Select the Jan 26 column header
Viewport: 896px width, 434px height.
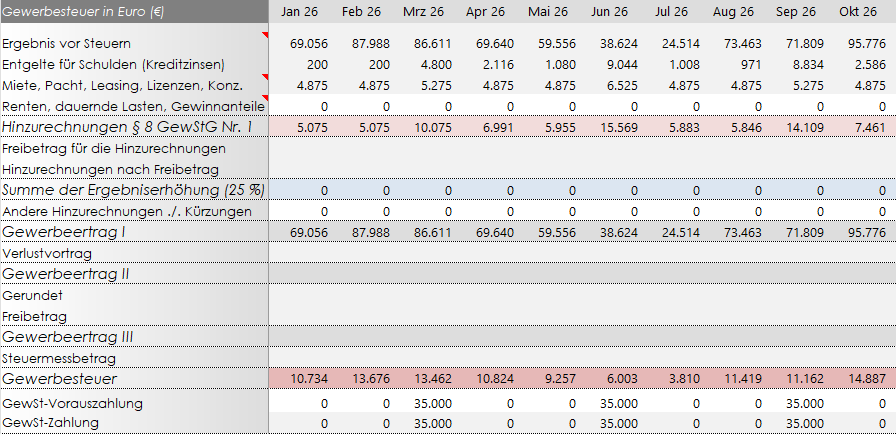pyautogui.click(x=298, y=11)
